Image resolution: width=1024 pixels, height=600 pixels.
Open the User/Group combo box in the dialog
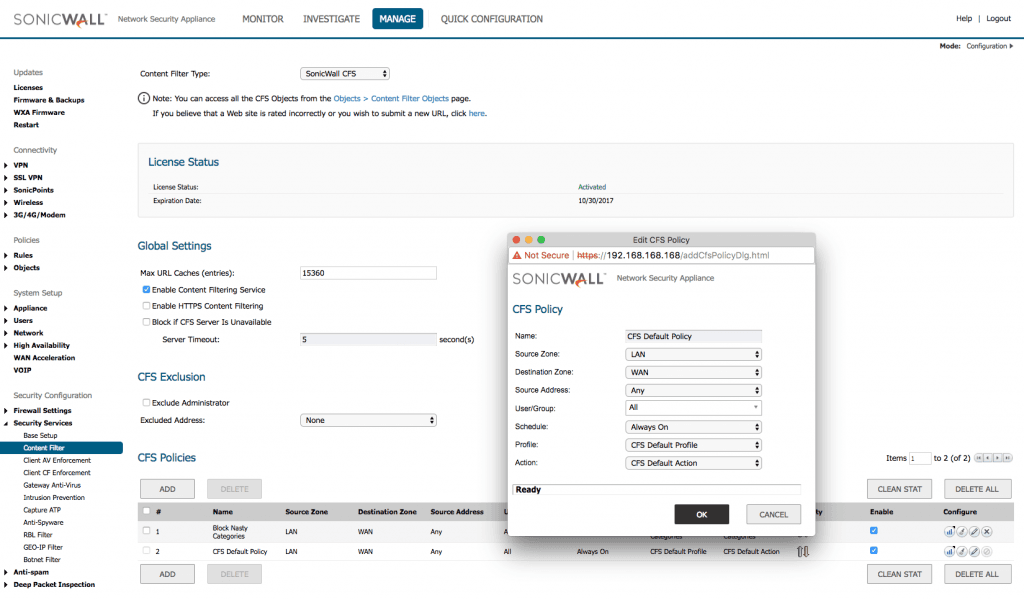(x=694, y=407)
